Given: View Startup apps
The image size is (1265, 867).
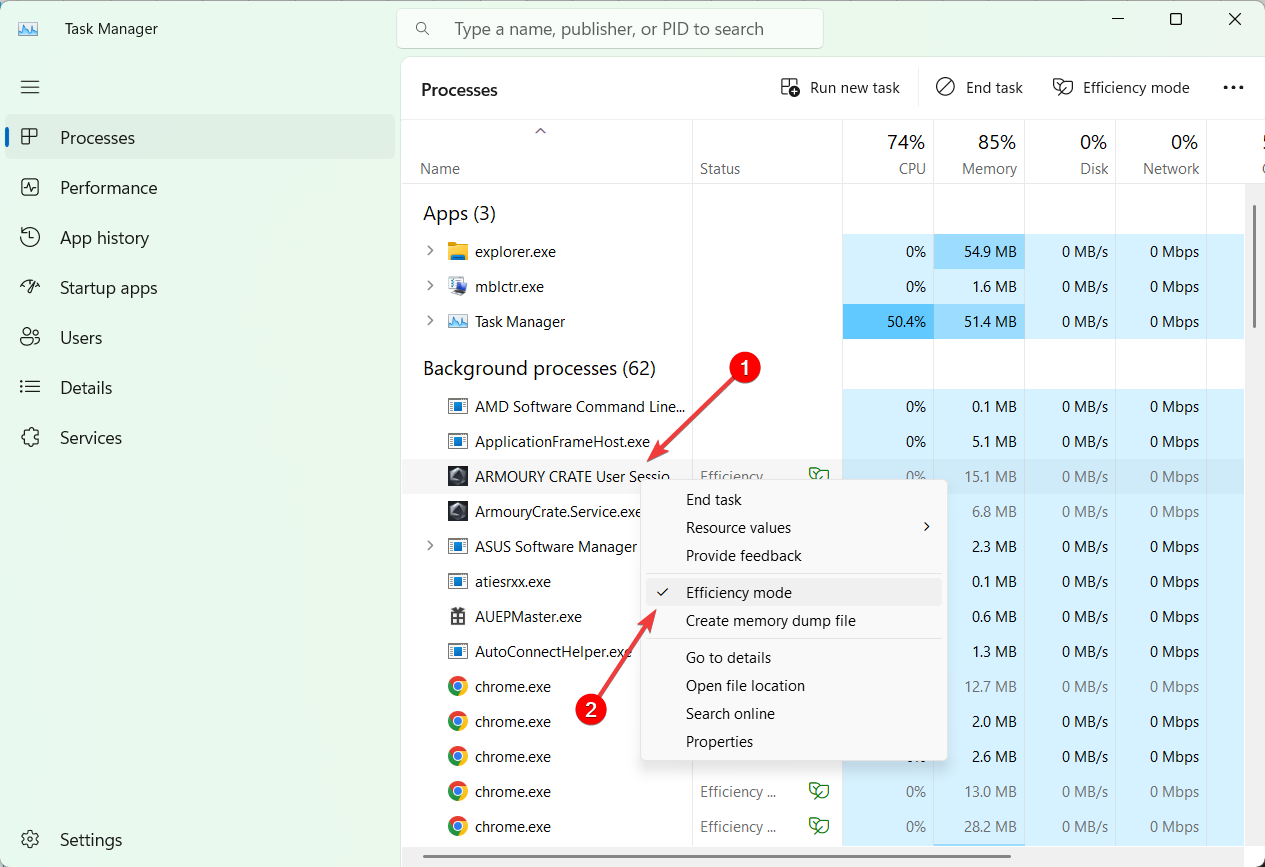Looking at the screenshot, I should [108, 287].
